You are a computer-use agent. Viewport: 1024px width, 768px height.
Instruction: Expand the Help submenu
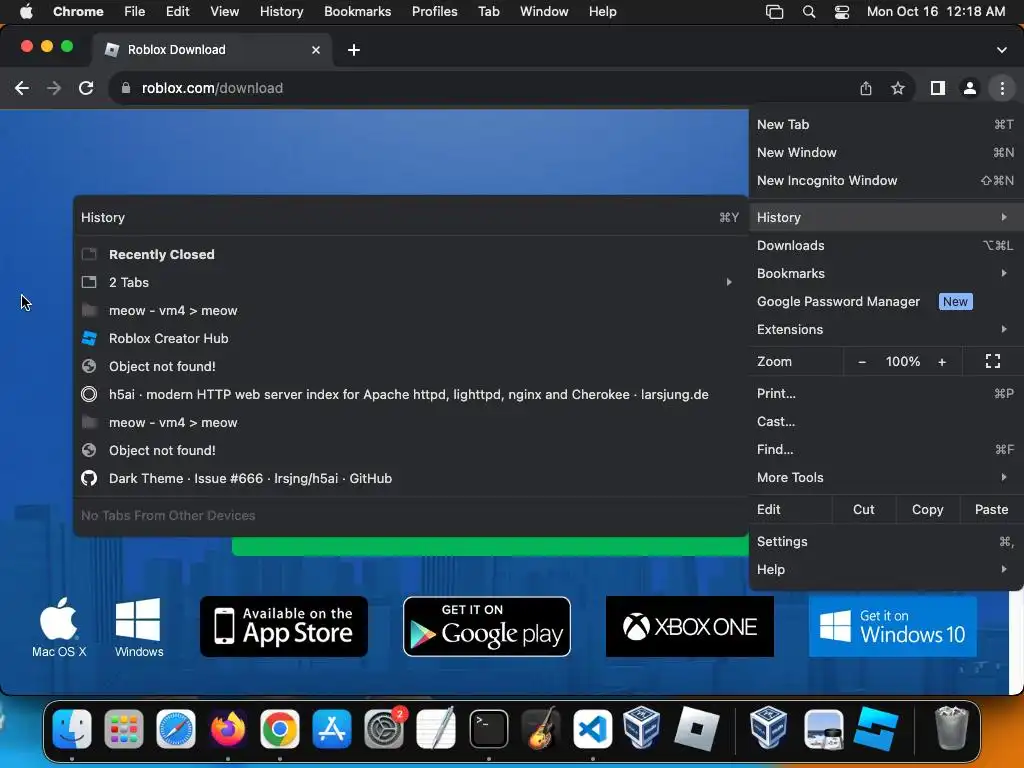click(x=886, y=569)
